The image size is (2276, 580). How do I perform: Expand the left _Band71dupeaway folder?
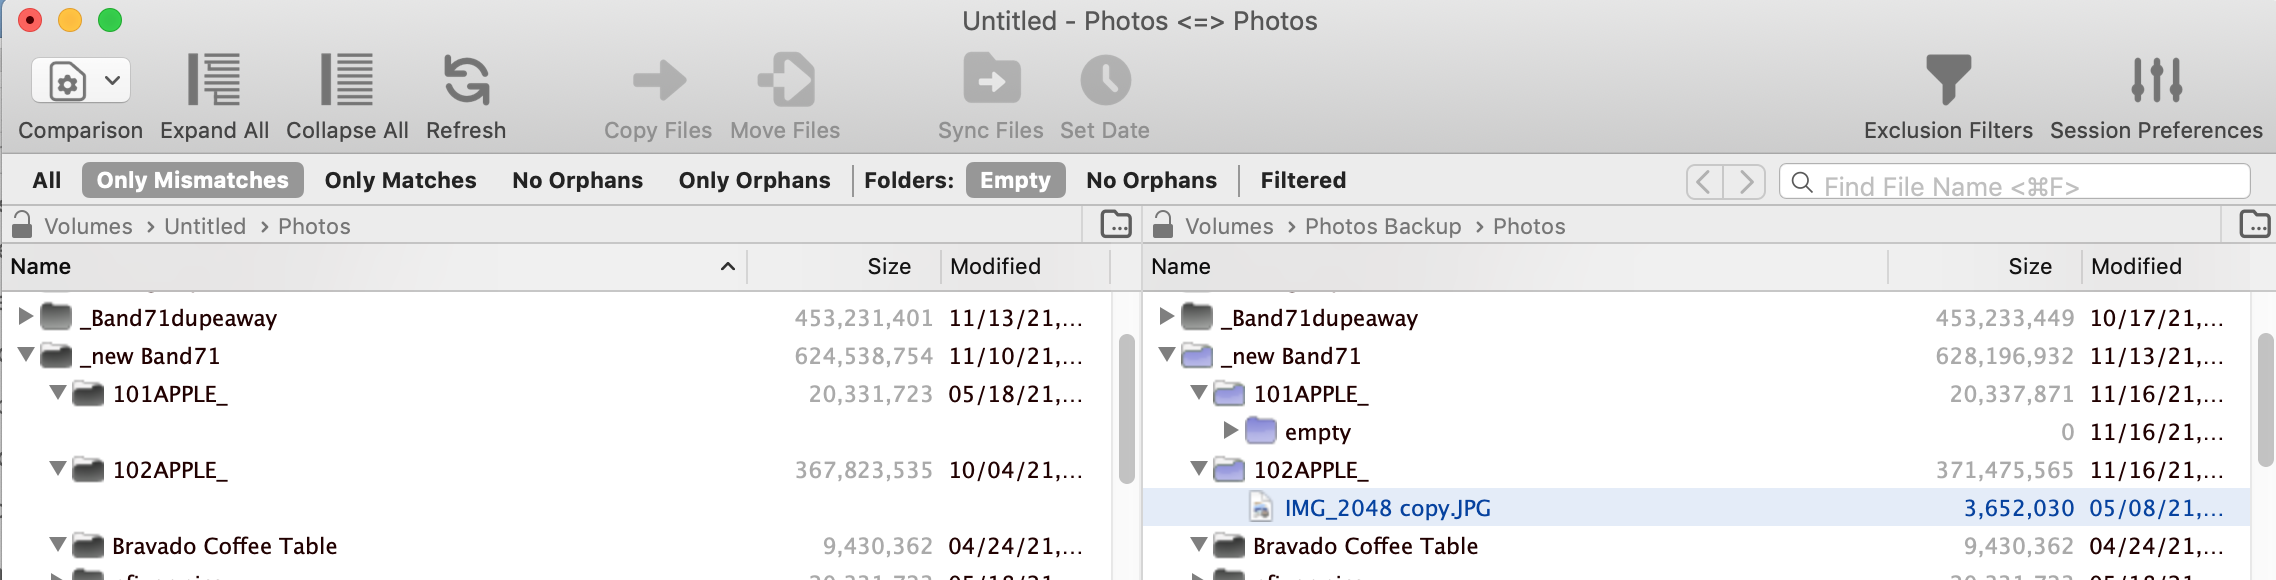click(x=26, y=317)
